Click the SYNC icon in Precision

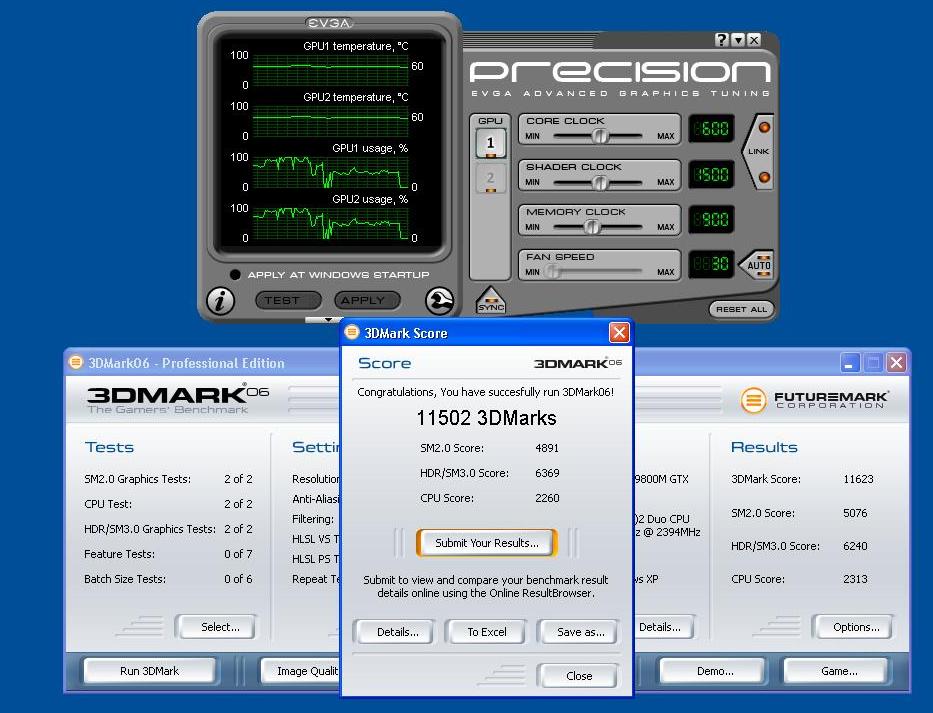[x=491, y=299]
